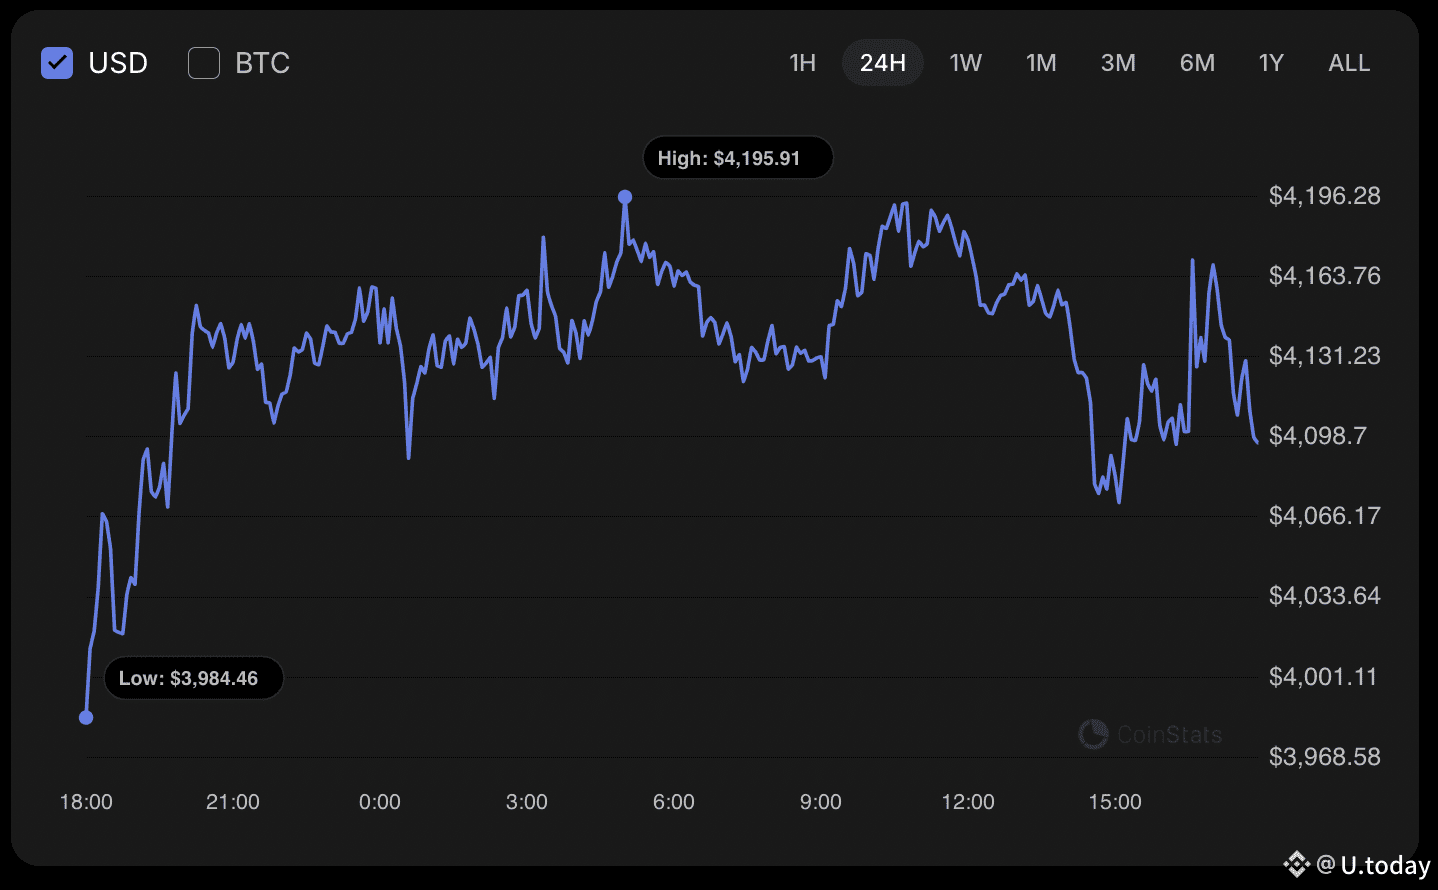Switch to the 1H timeframe

coord(802,63)
